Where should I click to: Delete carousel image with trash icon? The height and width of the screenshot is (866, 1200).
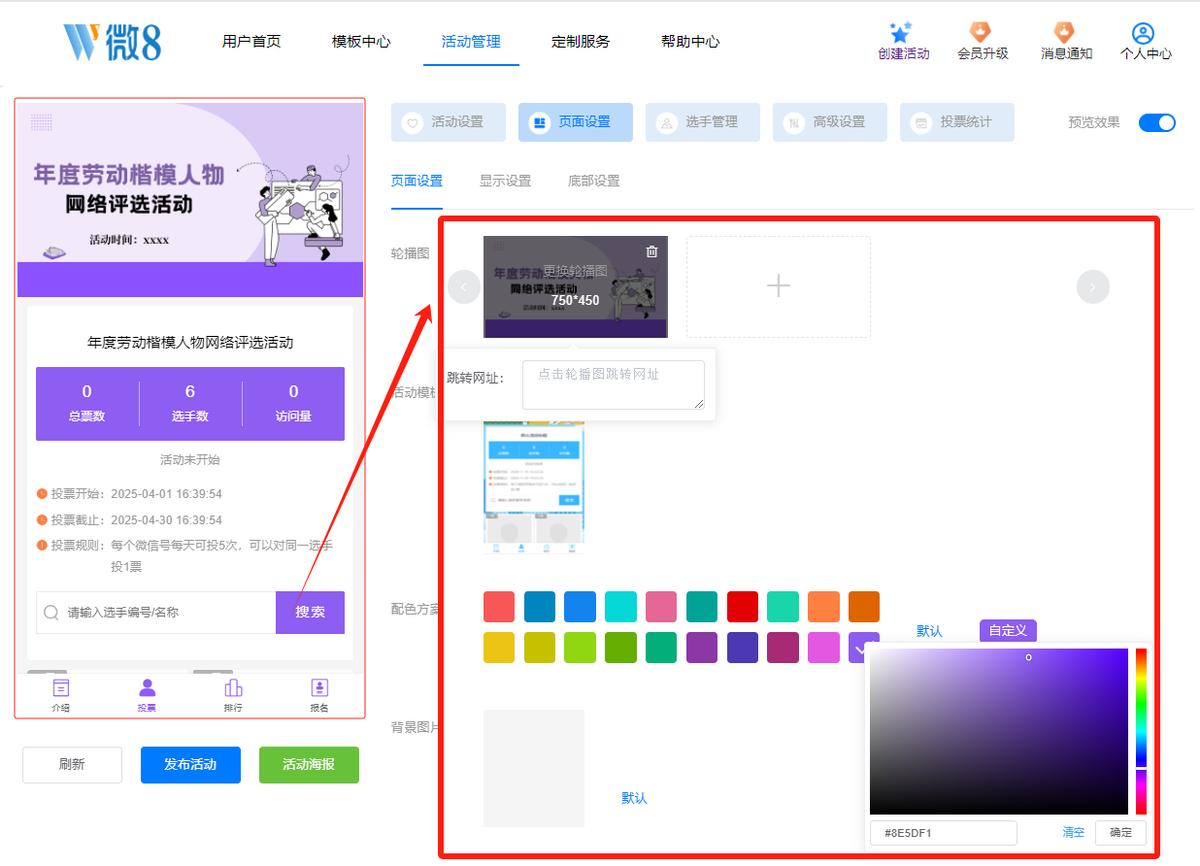(652, 252)
